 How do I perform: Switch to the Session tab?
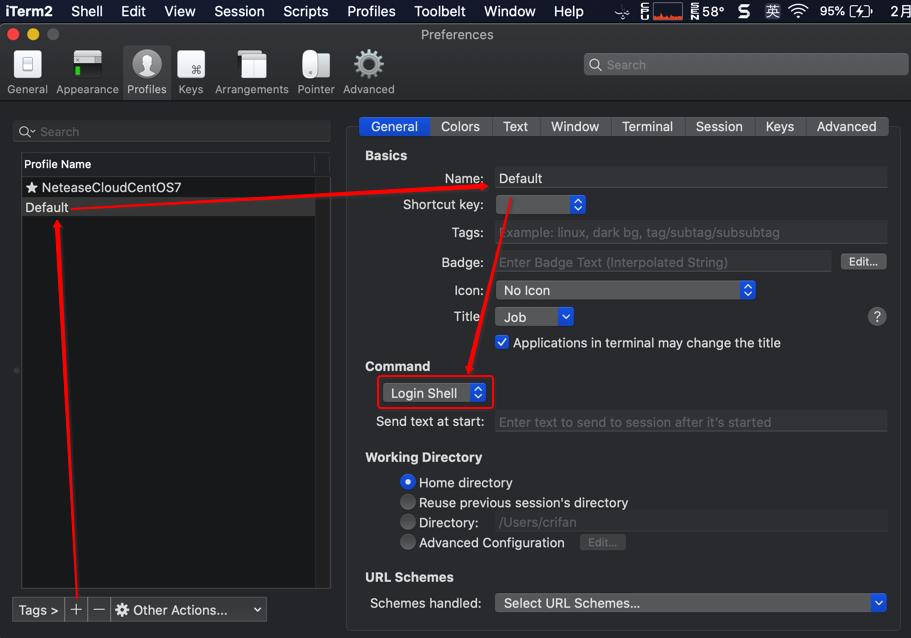pyautogui.click(x=719, y=127)
